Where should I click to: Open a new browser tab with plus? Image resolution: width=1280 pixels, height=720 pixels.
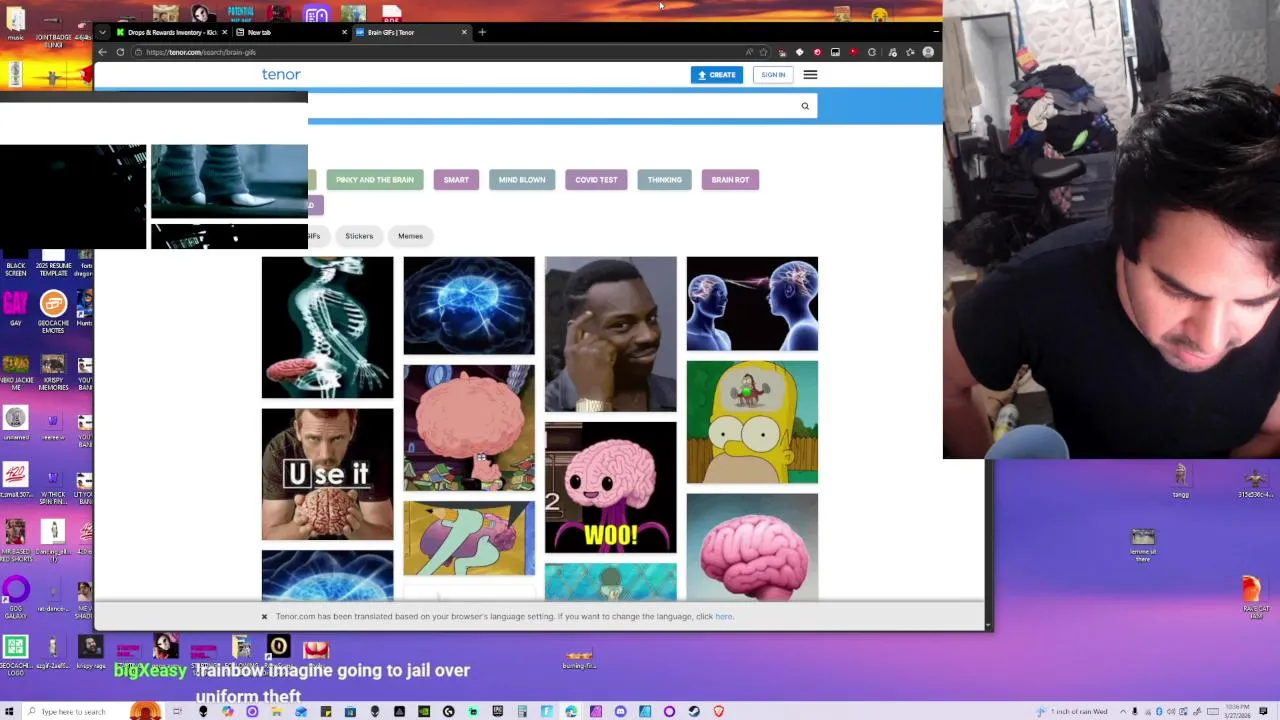click(x=482, y=32)
